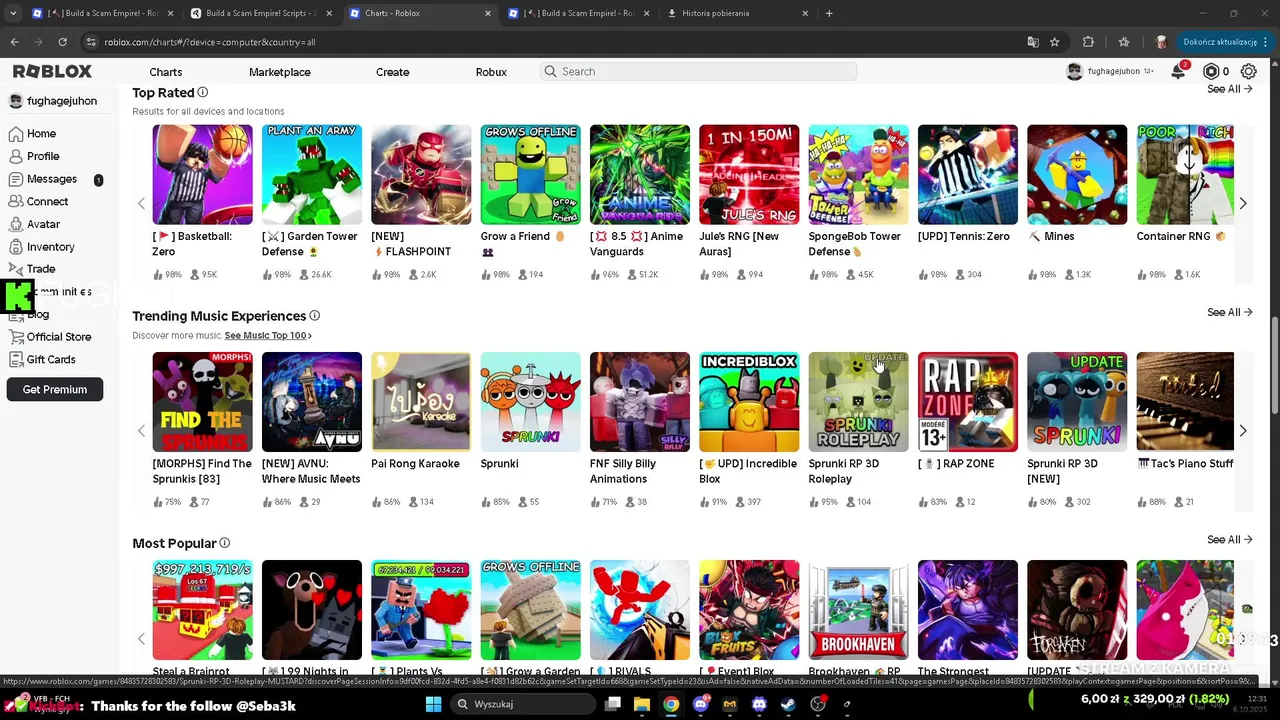Click the Roblox search field
The width and height of the screenshot is (1280, 720).
pos(698,71)
